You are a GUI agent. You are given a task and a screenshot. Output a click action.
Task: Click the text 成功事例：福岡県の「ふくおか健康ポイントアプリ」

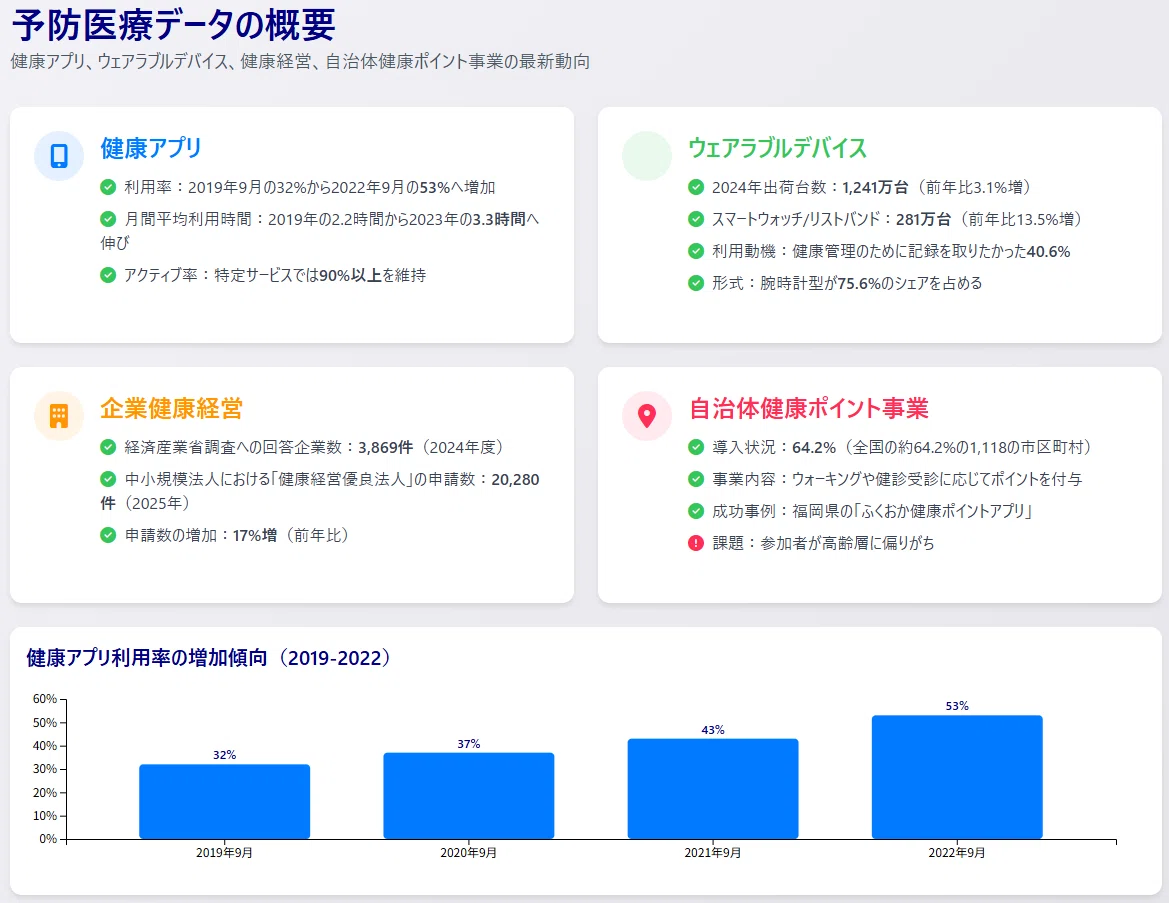tap(872, 512)
